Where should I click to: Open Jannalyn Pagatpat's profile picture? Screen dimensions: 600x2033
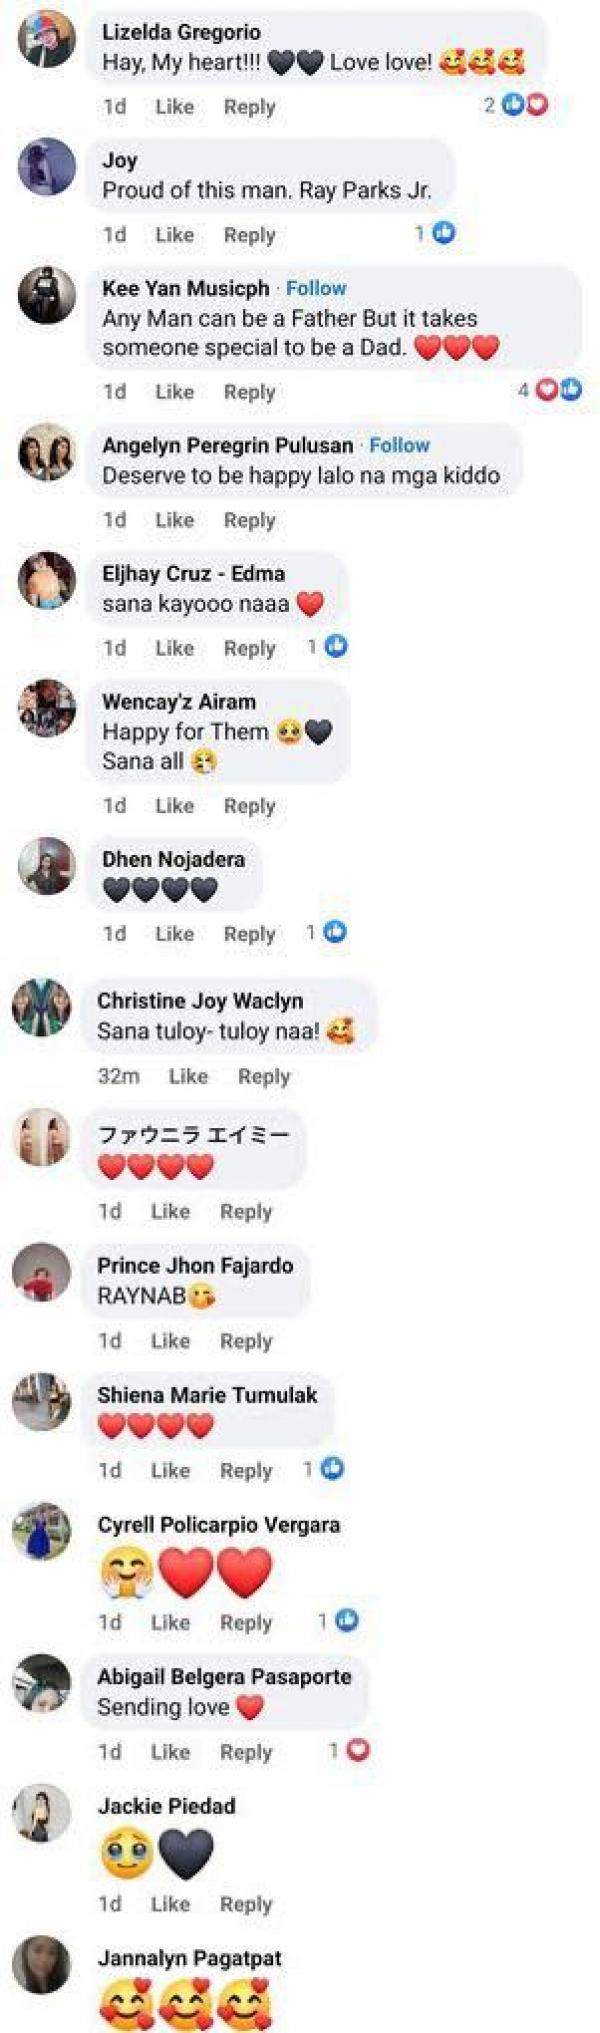tap(41, 1964)
